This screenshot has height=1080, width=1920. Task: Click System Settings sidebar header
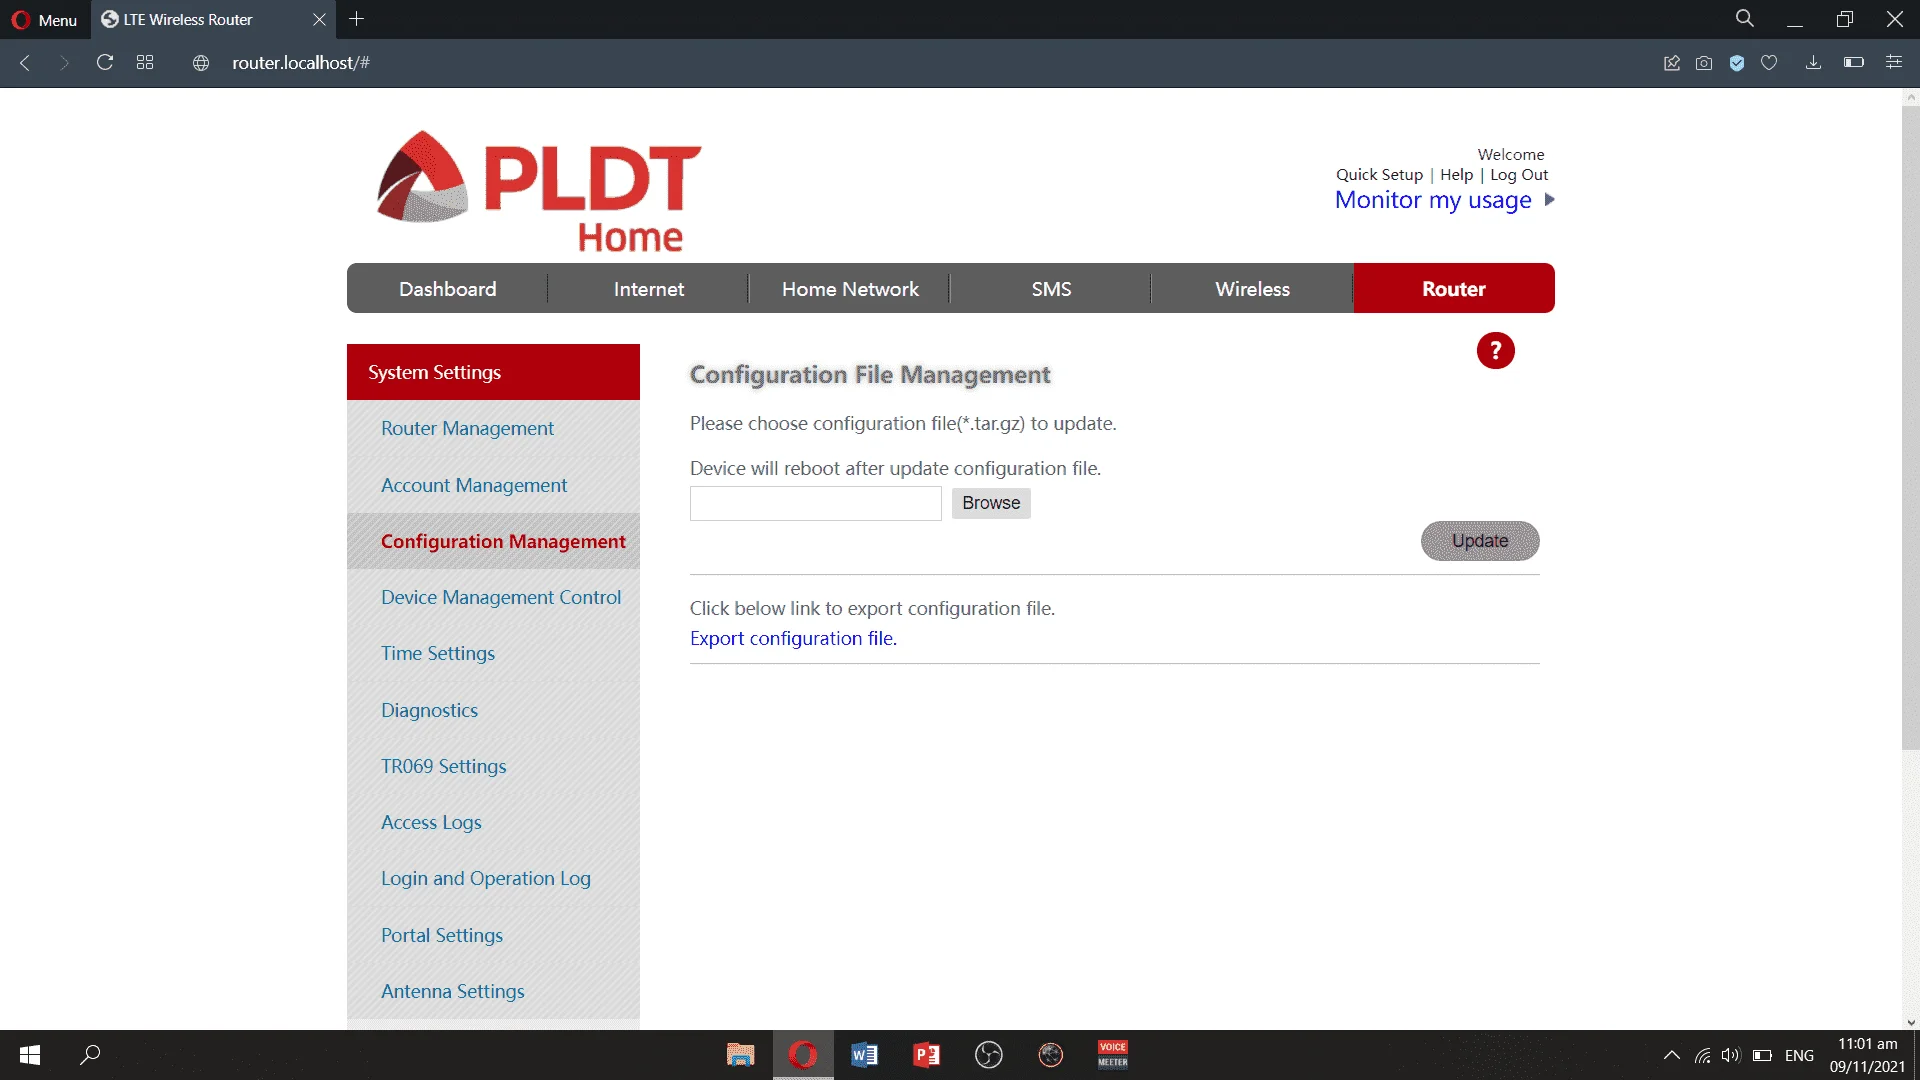[x=493, y=372]
